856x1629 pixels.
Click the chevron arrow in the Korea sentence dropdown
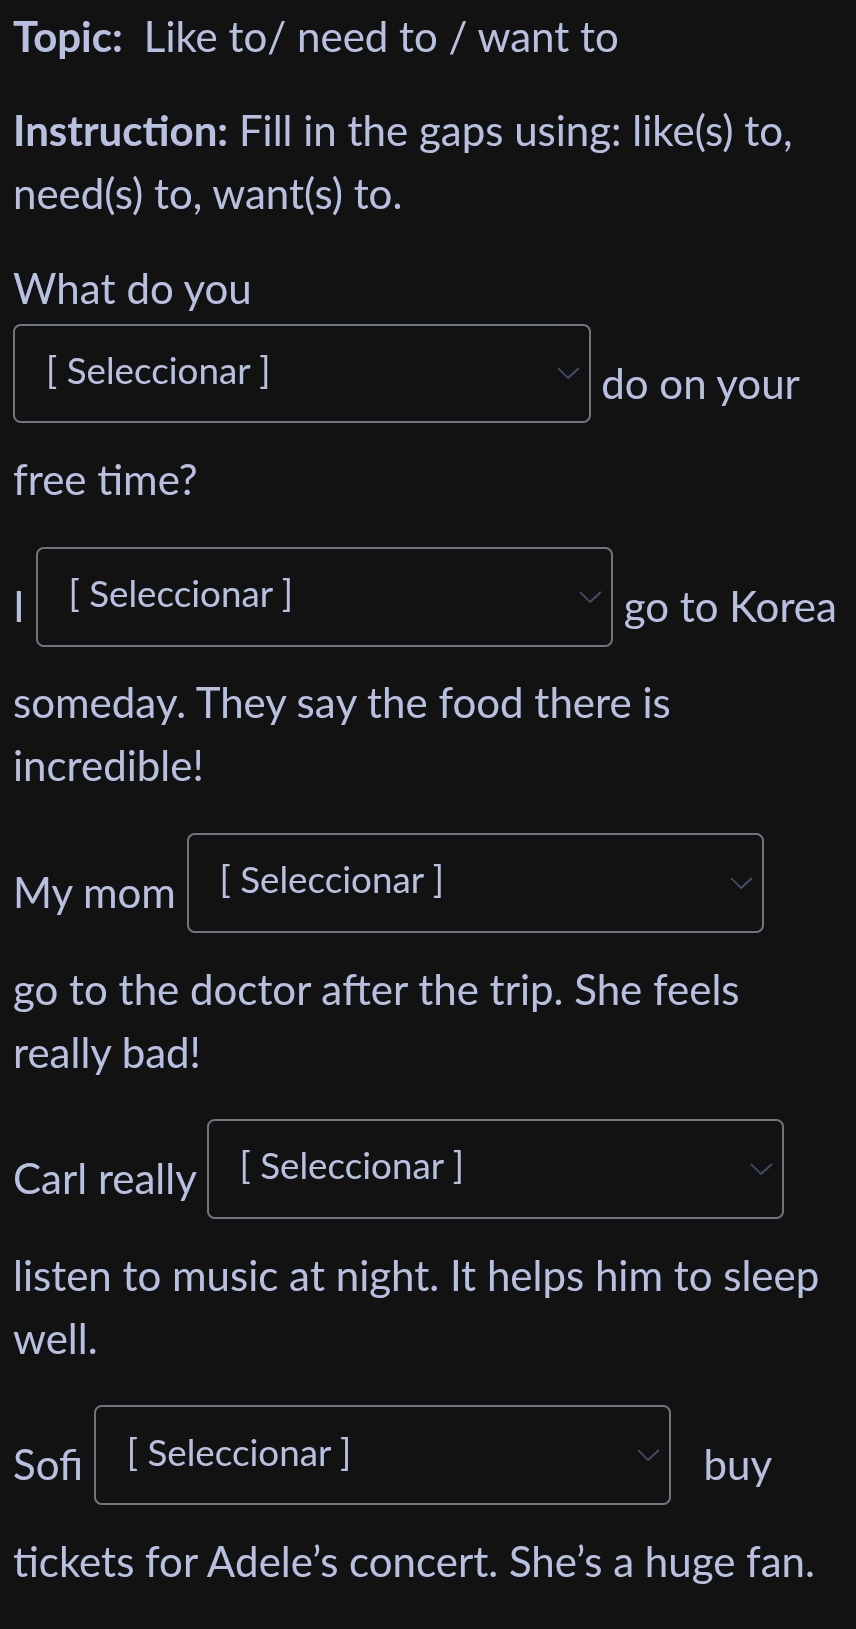click(590, 597)
